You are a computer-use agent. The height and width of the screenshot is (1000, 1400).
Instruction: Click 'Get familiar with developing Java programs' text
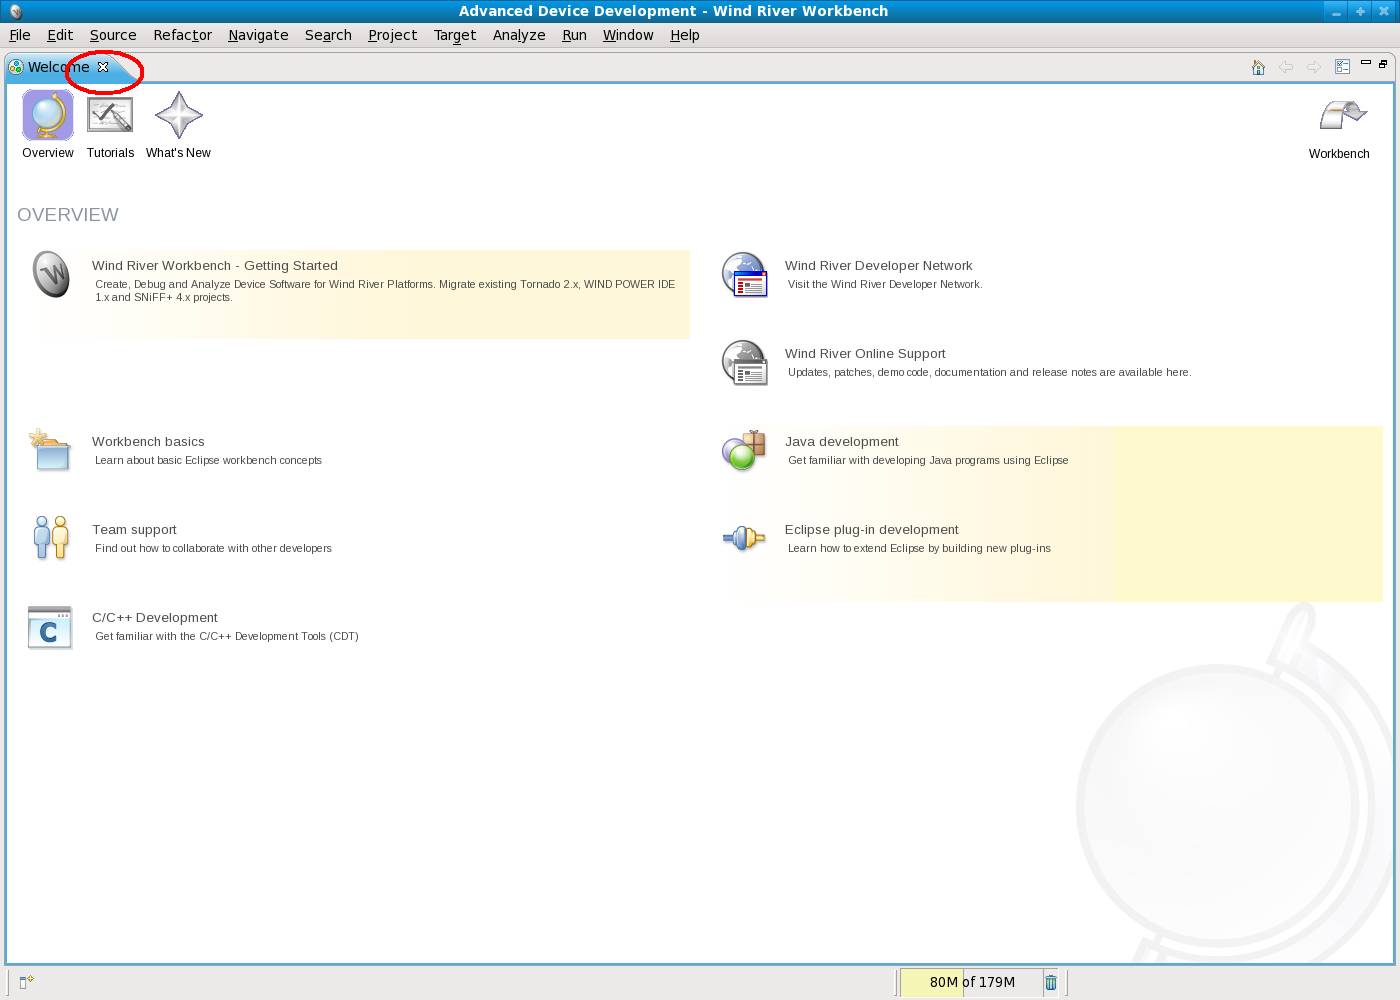pos(928,460)
